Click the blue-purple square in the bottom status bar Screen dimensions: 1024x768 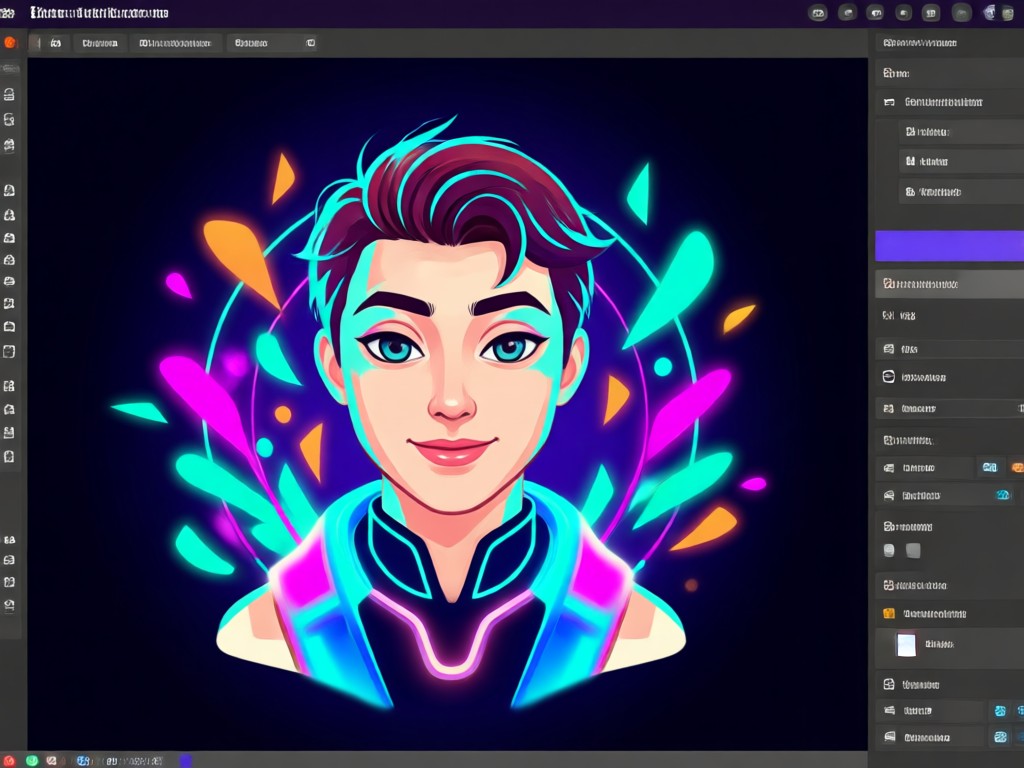[185, 761]
